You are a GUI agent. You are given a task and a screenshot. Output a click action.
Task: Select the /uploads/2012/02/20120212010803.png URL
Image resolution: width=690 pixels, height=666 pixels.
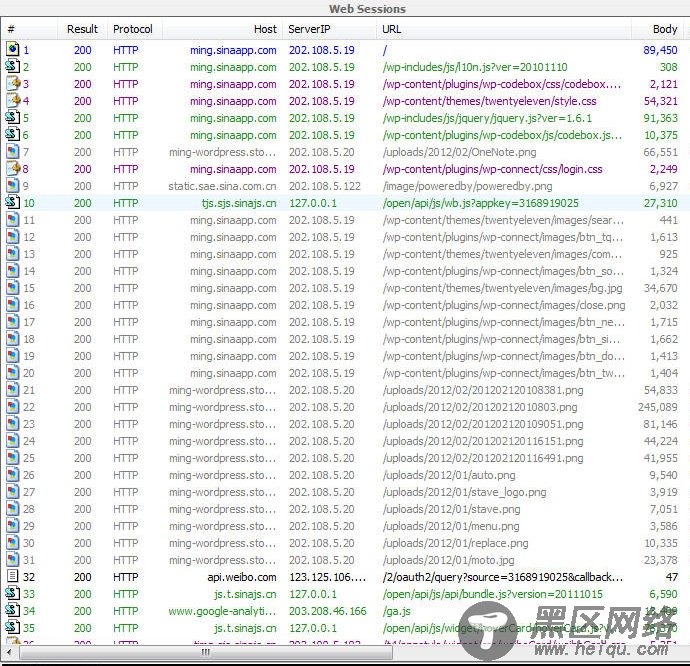point(480,407)
